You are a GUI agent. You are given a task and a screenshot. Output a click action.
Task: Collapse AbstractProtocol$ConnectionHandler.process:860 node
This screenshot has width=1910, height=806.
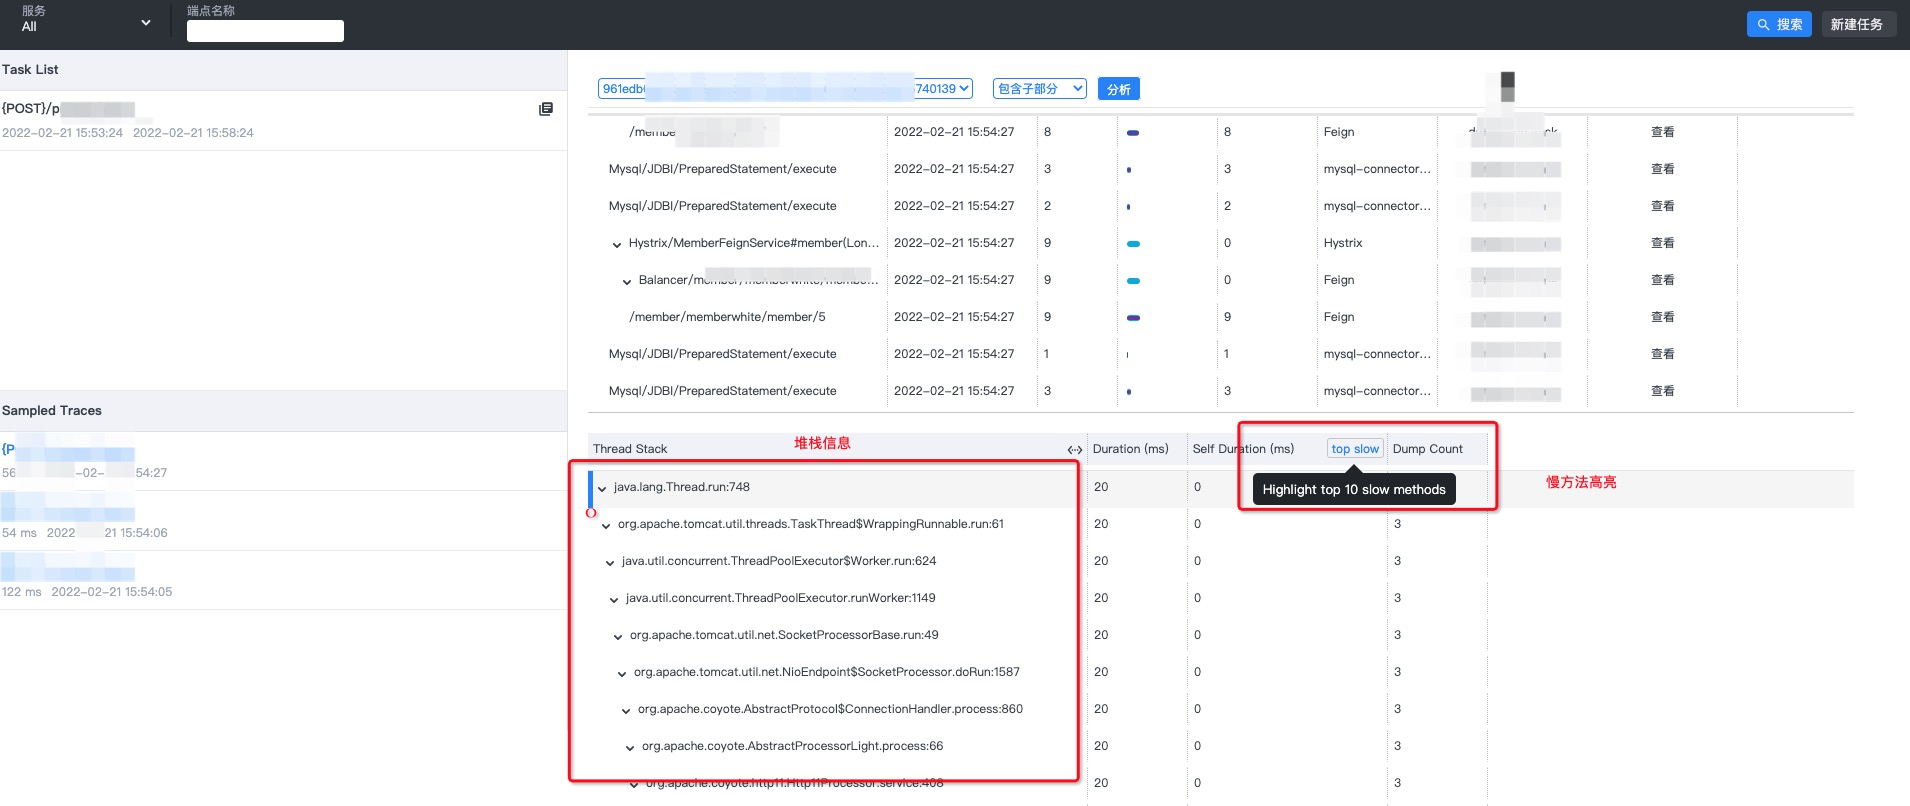point(626,710)
